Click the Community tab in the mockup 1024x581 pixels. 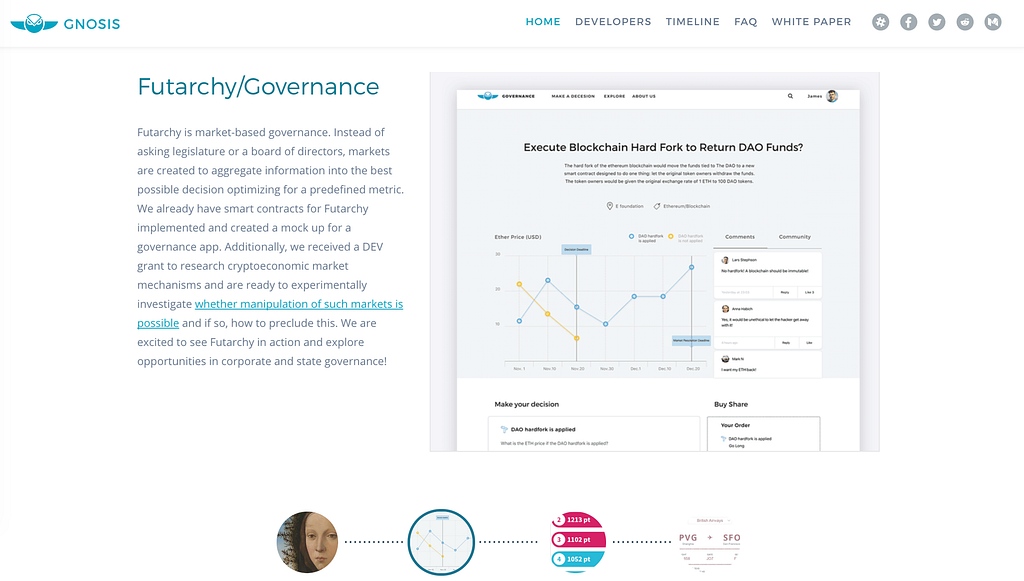click(795, 237)
